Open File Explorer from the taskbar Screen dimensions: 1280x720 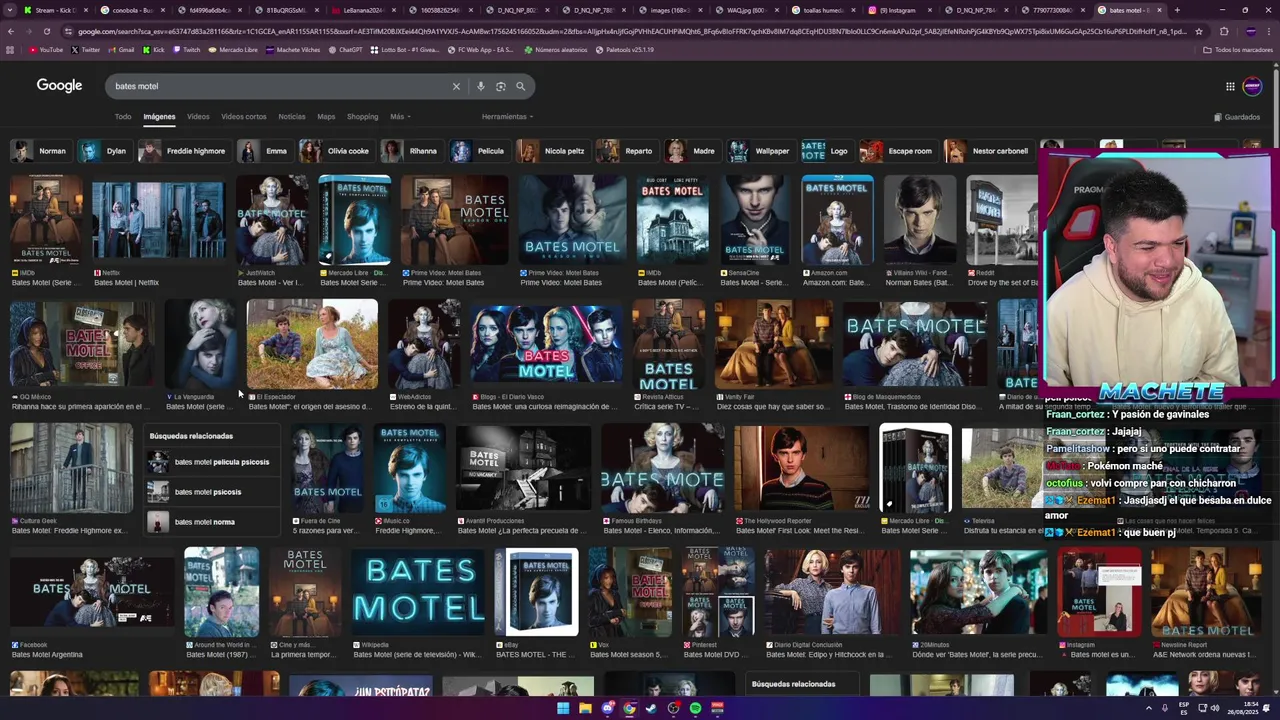585,708
